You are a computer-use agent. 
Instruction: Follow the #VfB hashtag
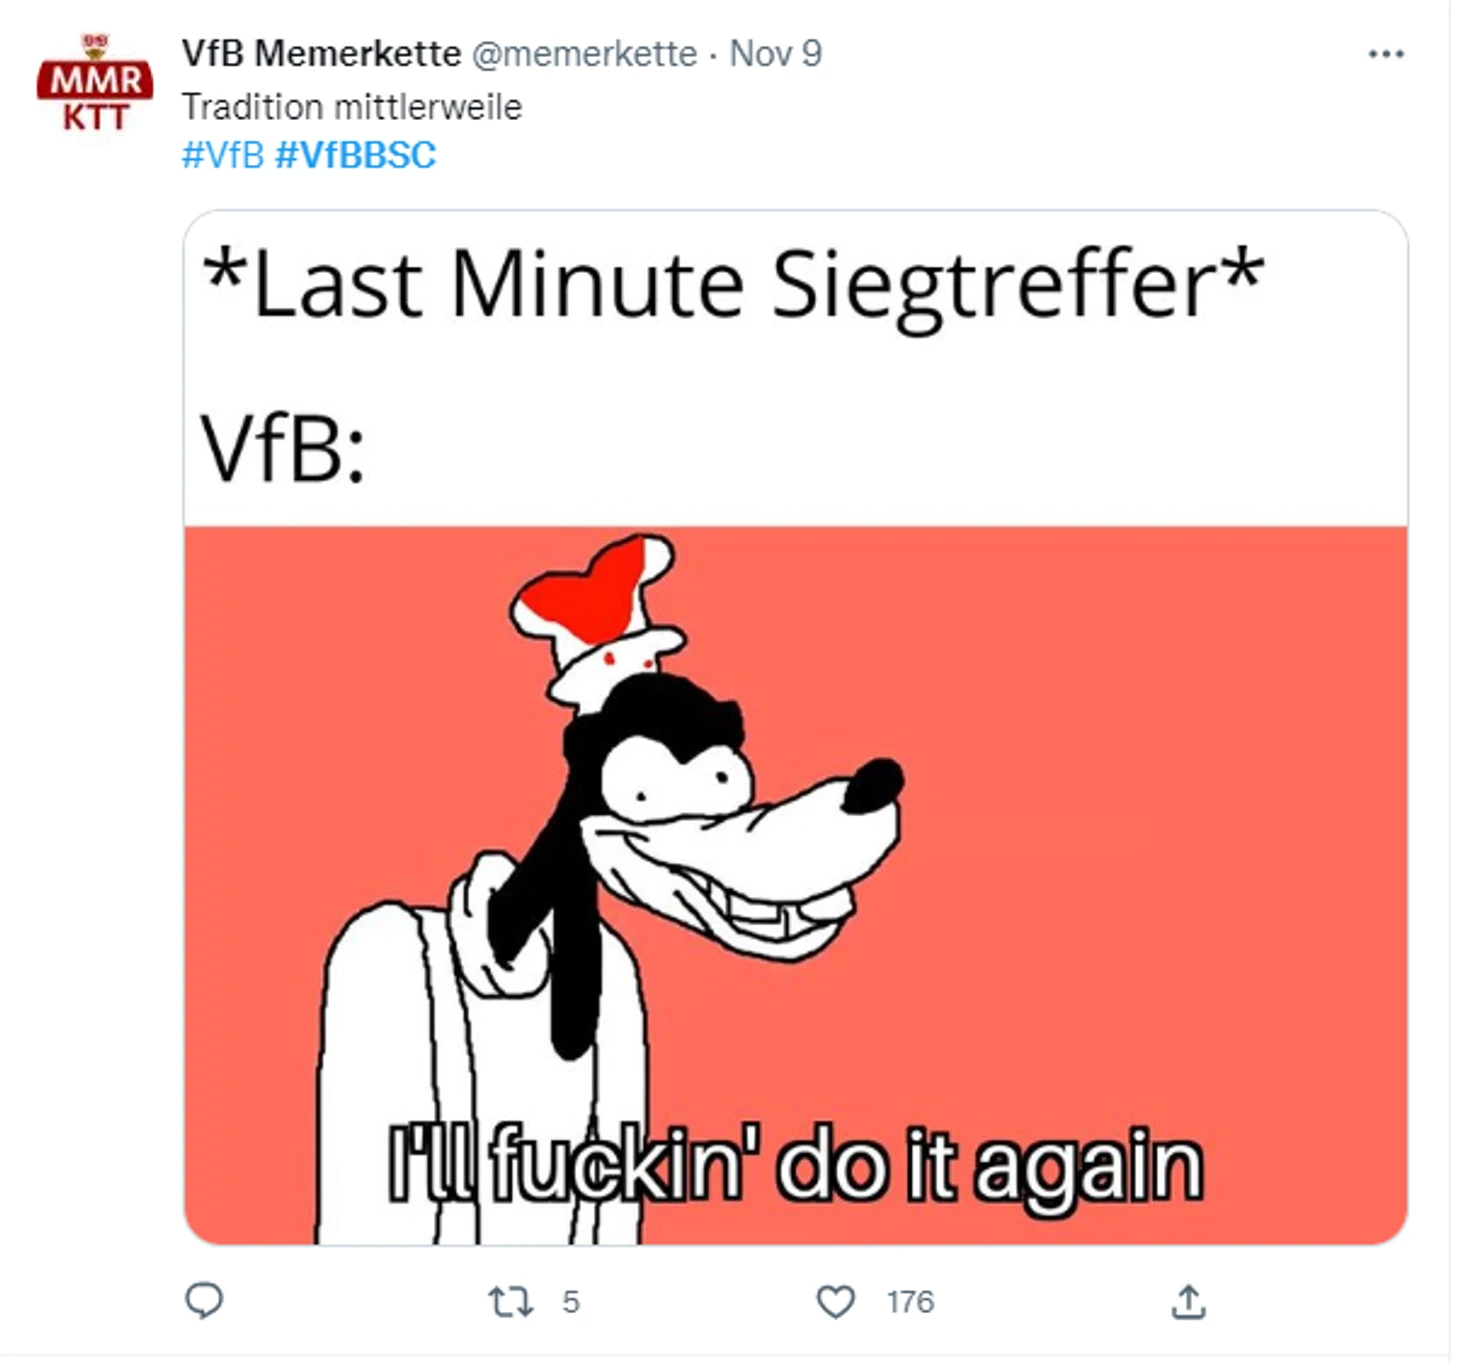[x=223, y=155]
